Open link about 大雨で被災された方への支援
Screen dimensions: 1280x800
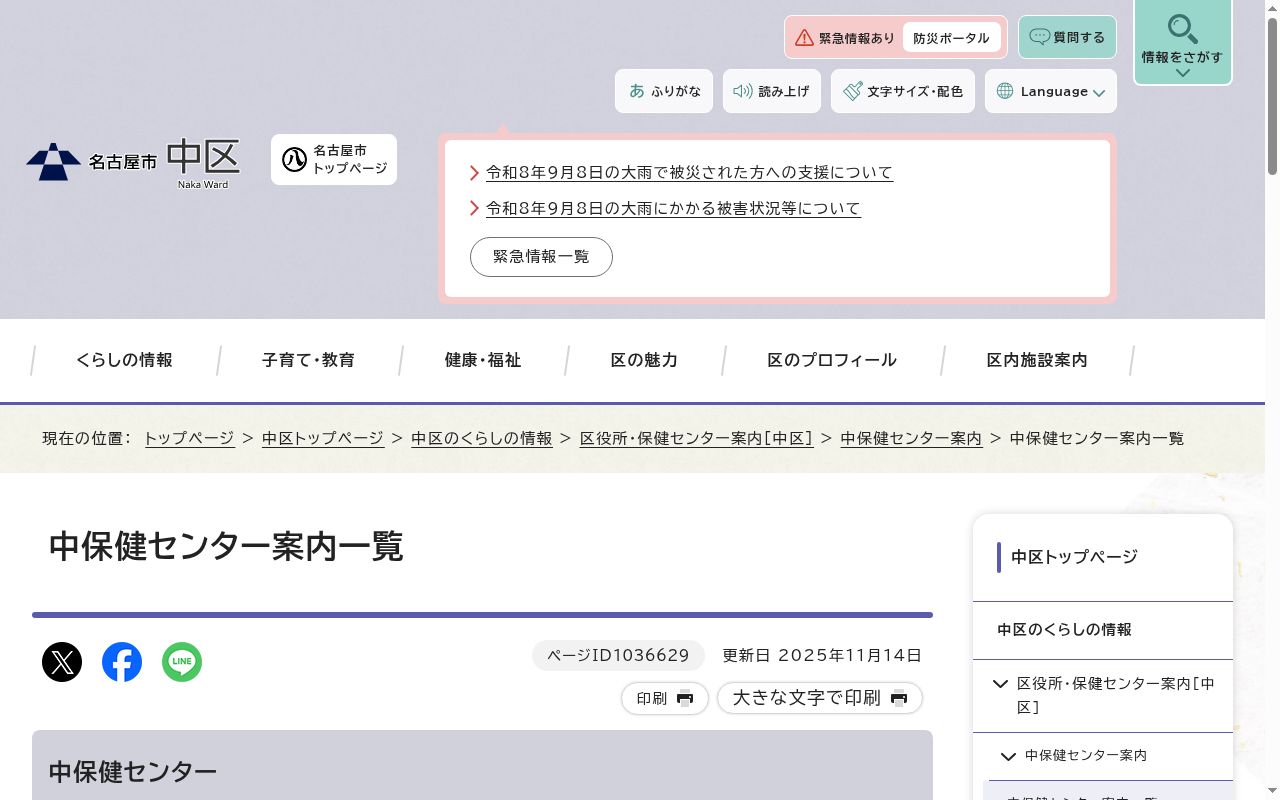point(689,172)
